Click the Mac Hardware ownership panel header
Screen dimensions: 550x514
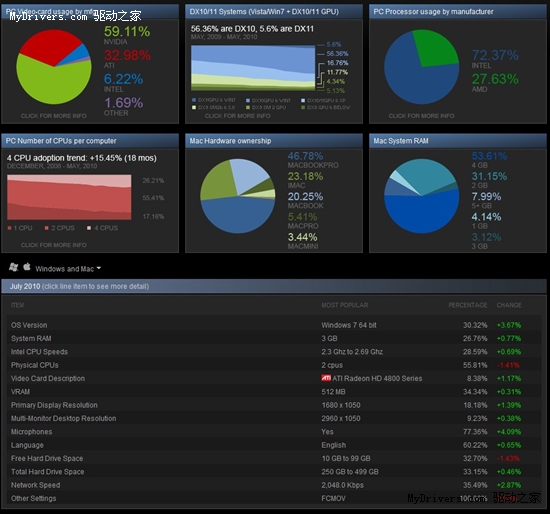[274, 141]
